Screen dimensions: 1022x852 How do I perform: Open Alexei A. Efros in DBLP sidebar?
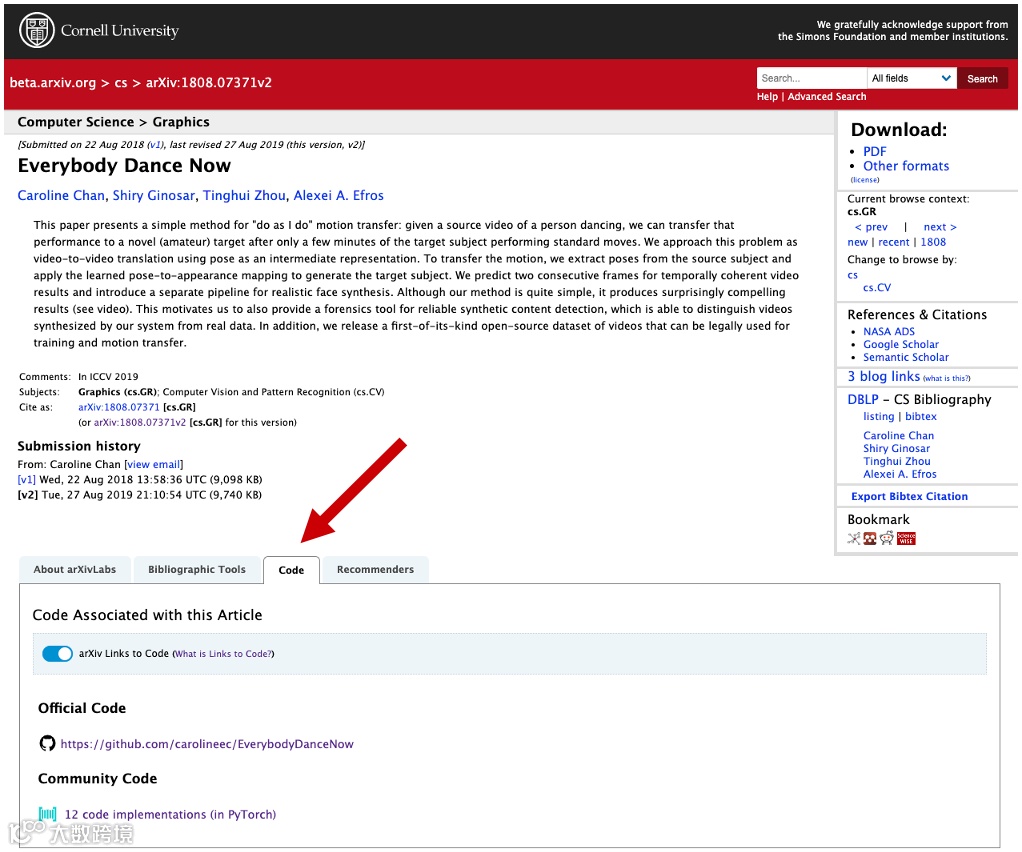(x=900, y=474)
